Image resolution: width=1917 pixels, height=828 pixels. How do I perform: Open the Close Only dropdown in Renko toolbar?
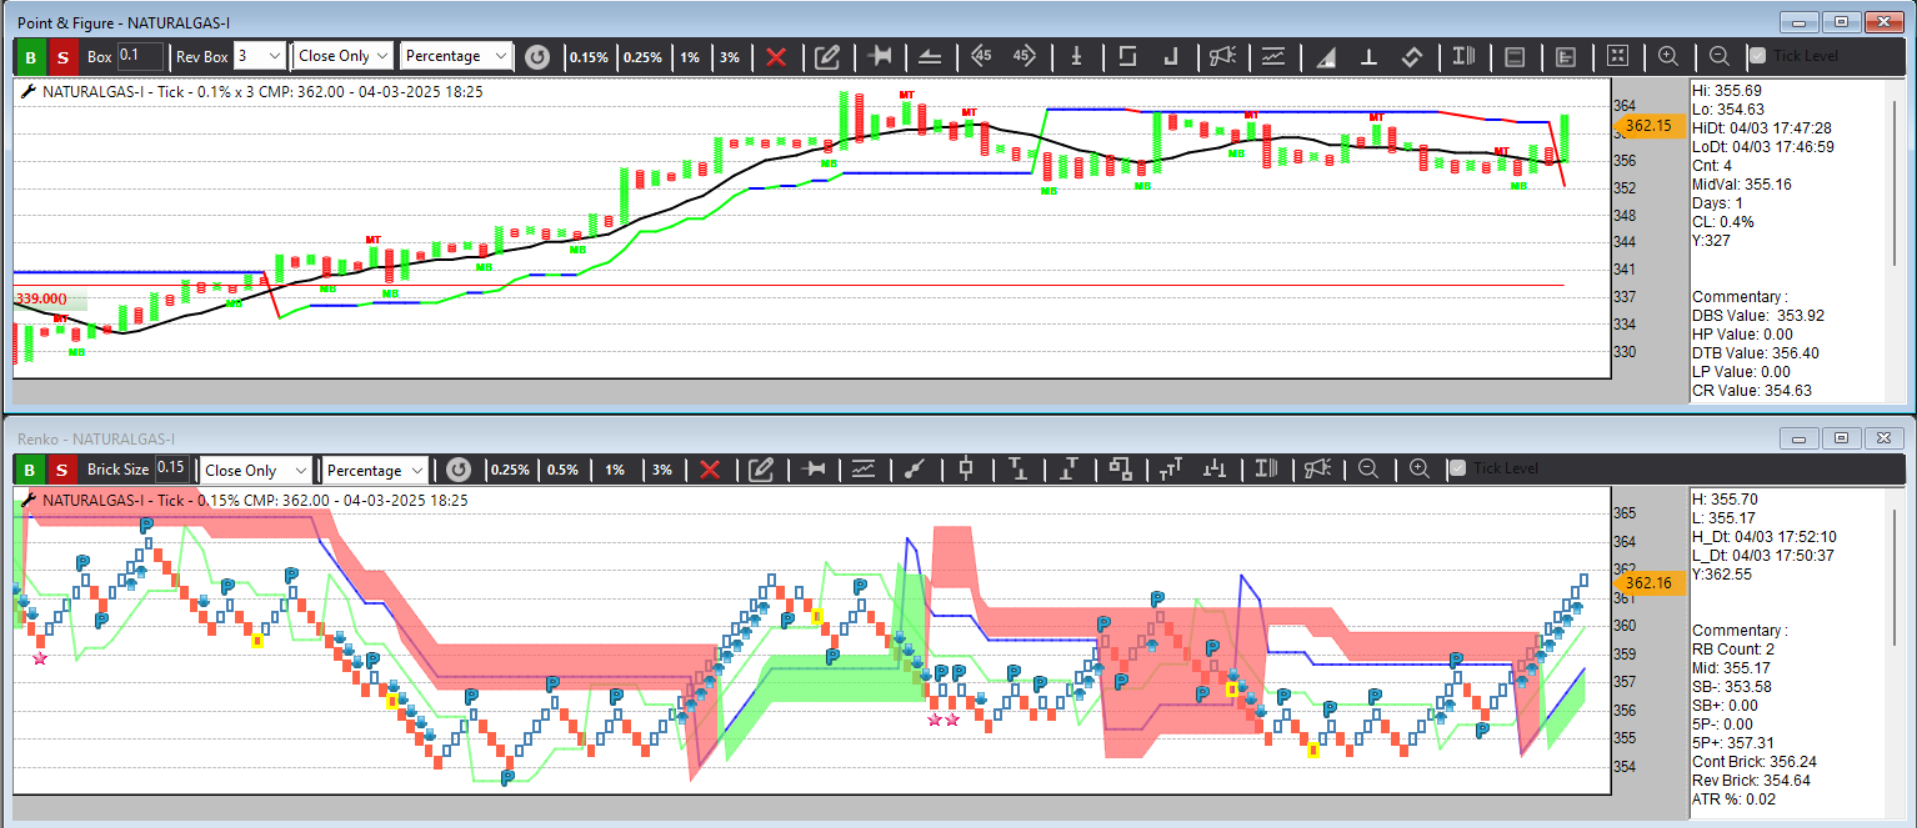coord(256,470)
